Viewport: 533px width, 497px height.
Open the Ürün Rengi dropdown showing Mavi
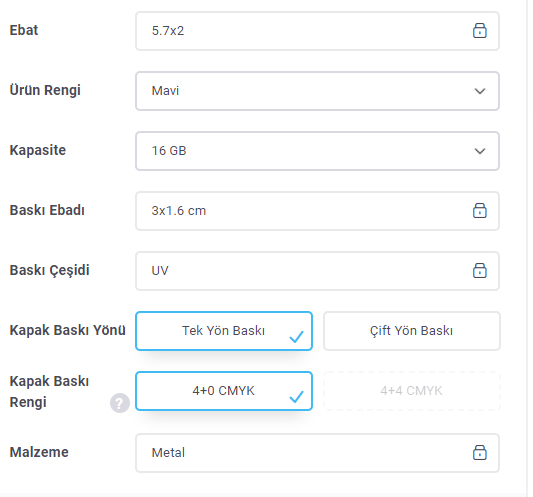coord(317,91)
